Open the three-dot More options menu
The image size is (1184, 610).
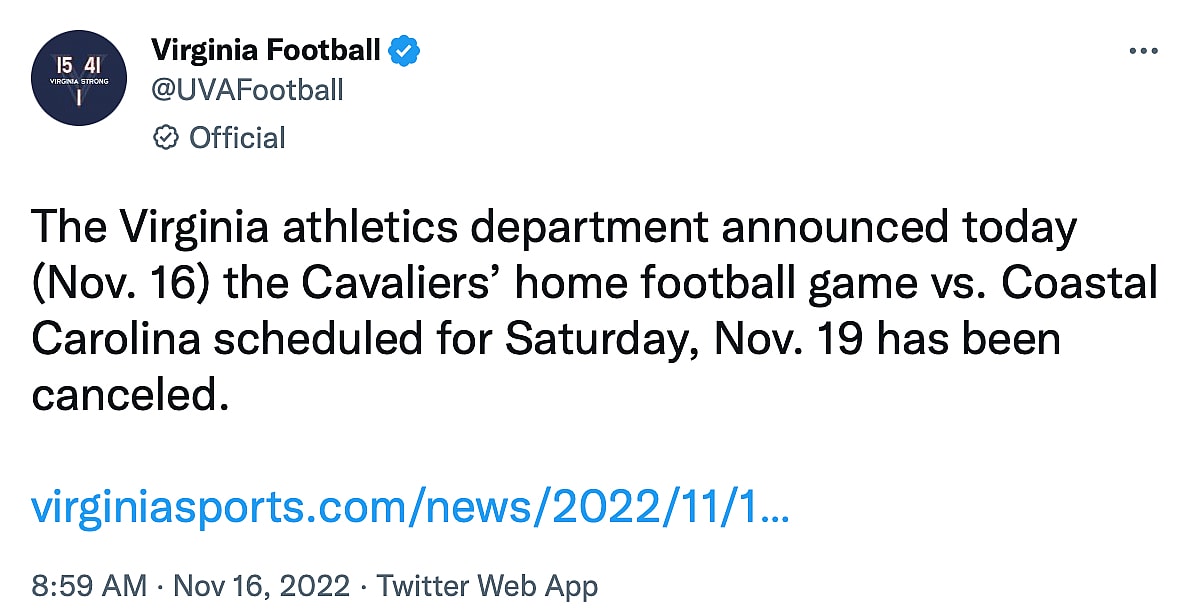coord(1142,51)
